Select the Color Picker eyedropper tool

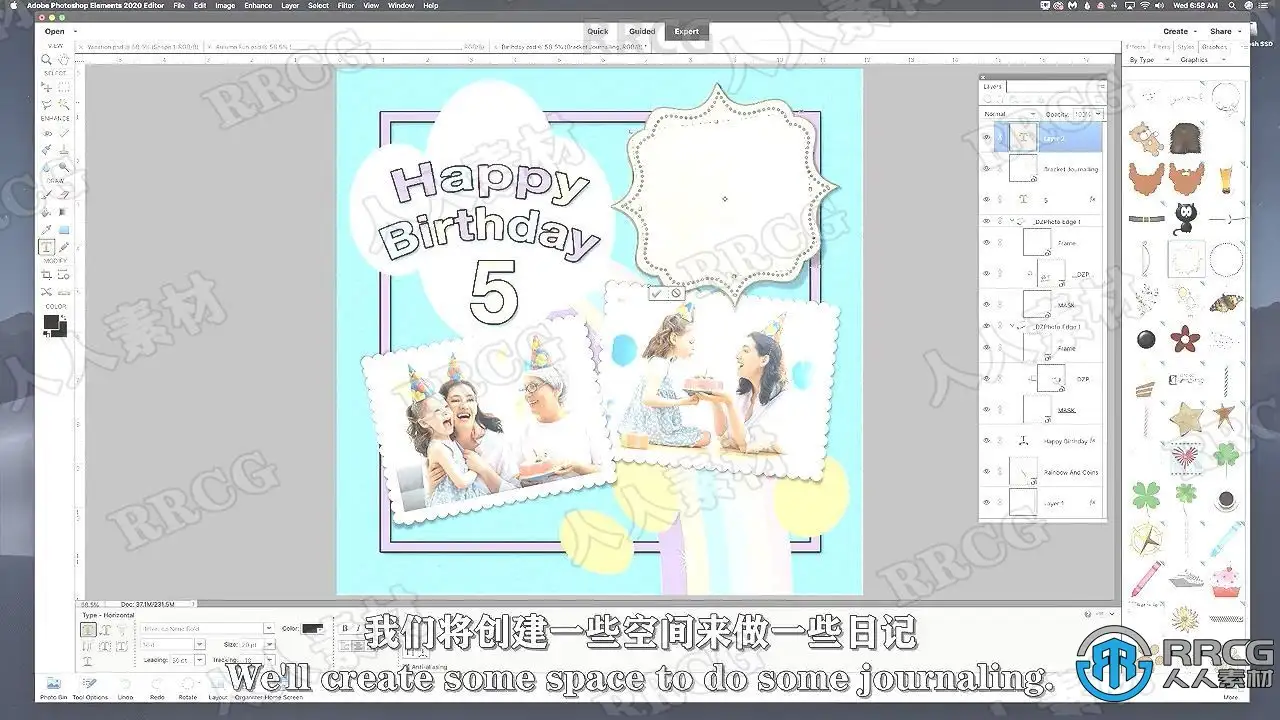tap(46, 228)
